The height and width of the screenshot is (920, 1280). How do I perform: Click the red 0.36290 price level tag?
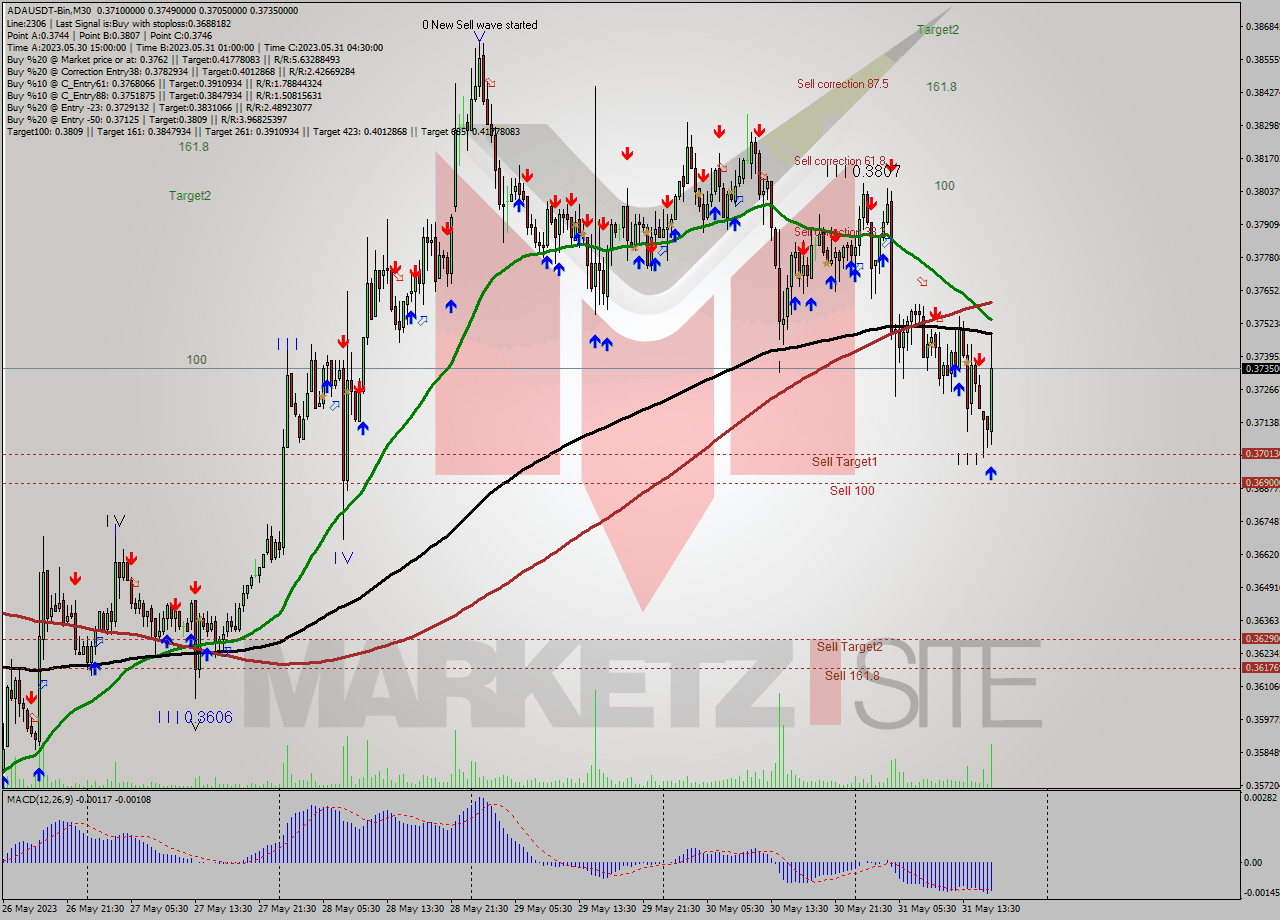click(1259, 638)
